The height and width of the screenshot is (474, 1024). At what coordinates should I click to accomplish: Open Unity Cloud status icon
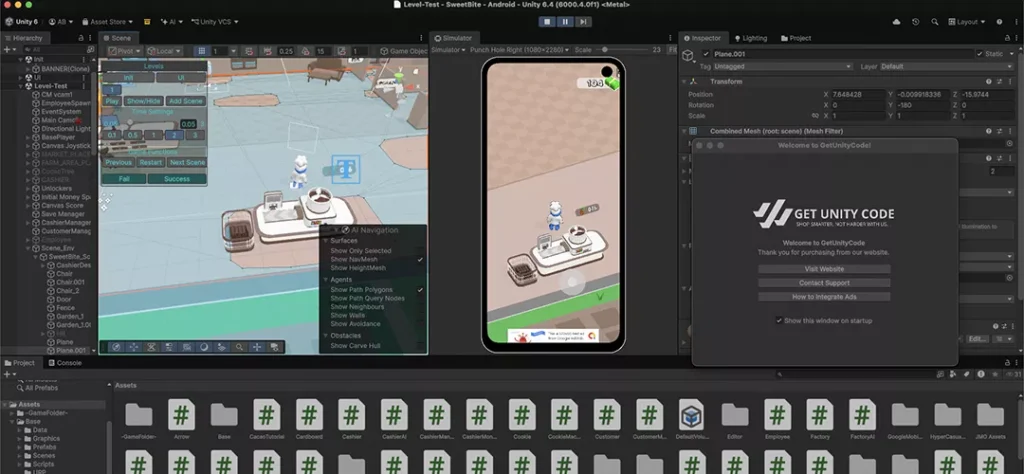click(897, 22)
